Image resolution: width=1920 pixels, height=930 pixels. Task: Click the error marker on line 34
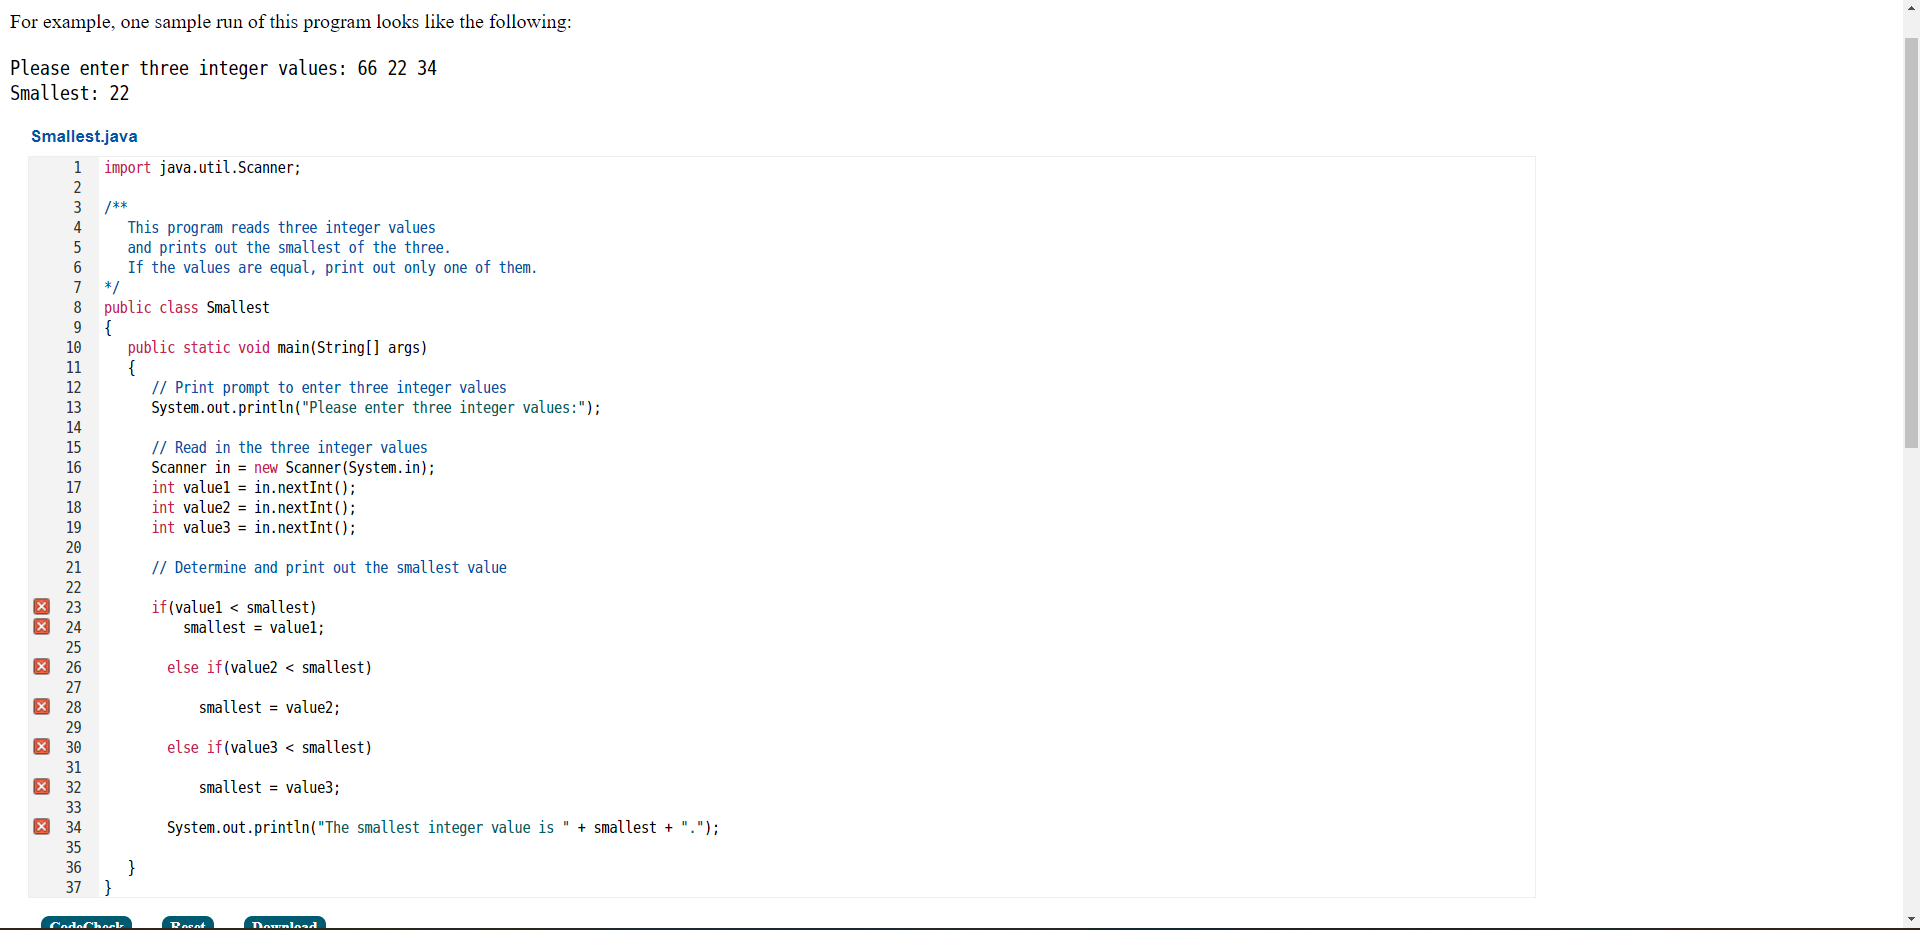tap(41, 826)
